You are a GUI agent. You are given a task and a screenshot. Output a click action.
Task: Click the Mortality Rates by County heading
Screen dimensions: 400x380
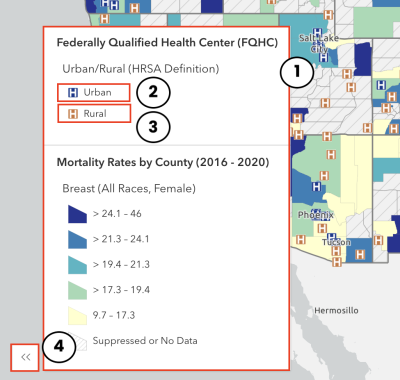coord(163,162)
